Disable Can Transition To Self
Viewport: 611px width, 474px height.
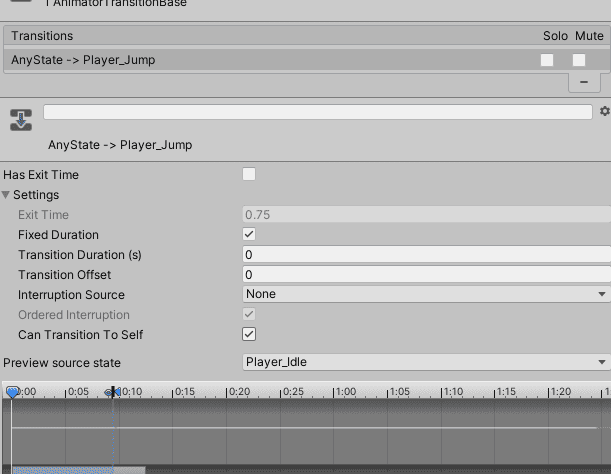point(249,334)
